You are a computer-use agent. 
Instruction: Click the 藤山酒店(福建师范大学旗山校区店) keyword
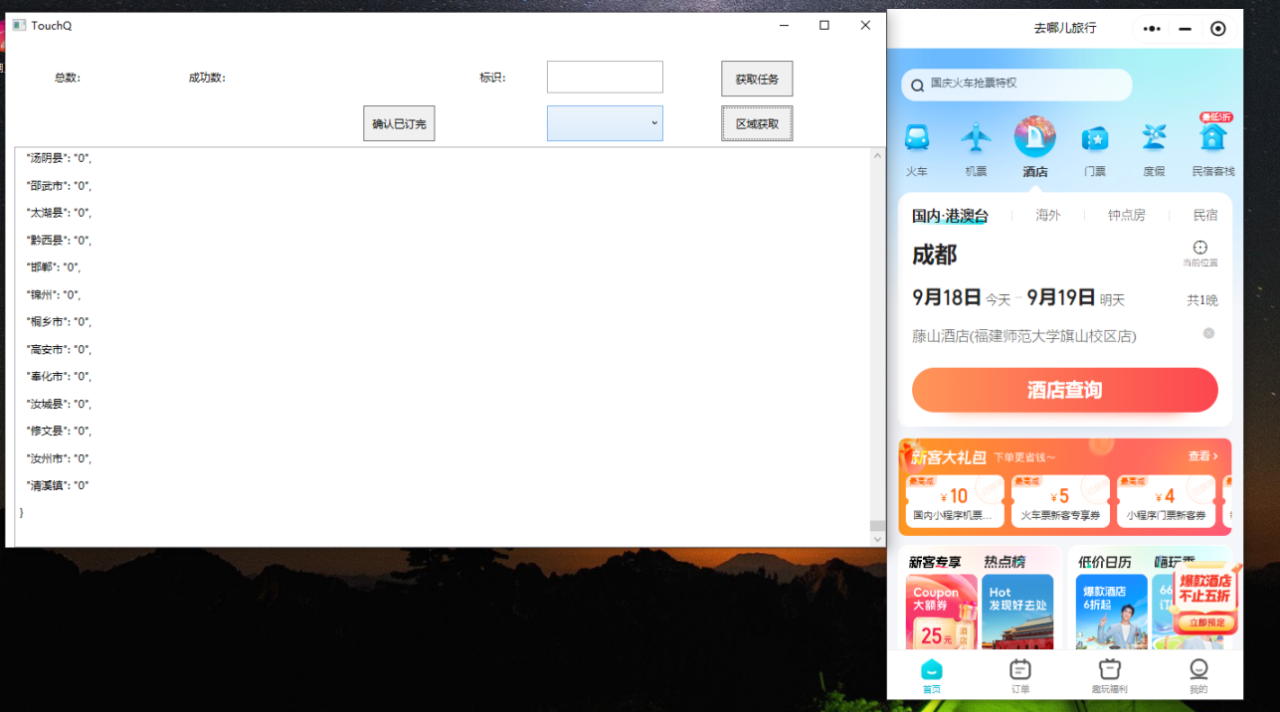1024,336
